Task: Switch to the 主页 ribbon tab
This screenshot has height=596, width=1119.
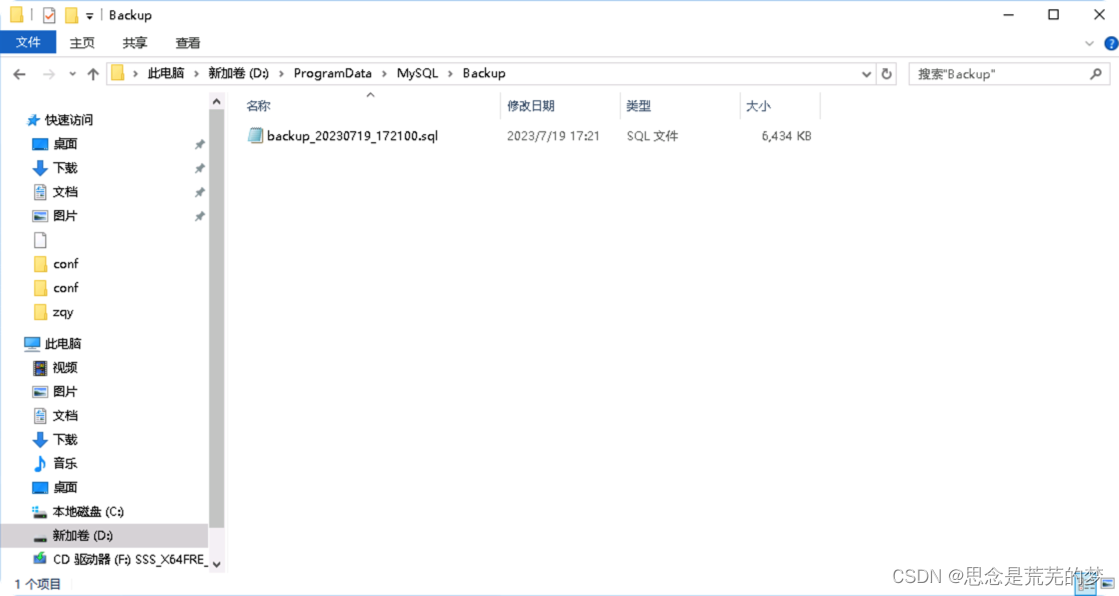Action: pos(82,43)
